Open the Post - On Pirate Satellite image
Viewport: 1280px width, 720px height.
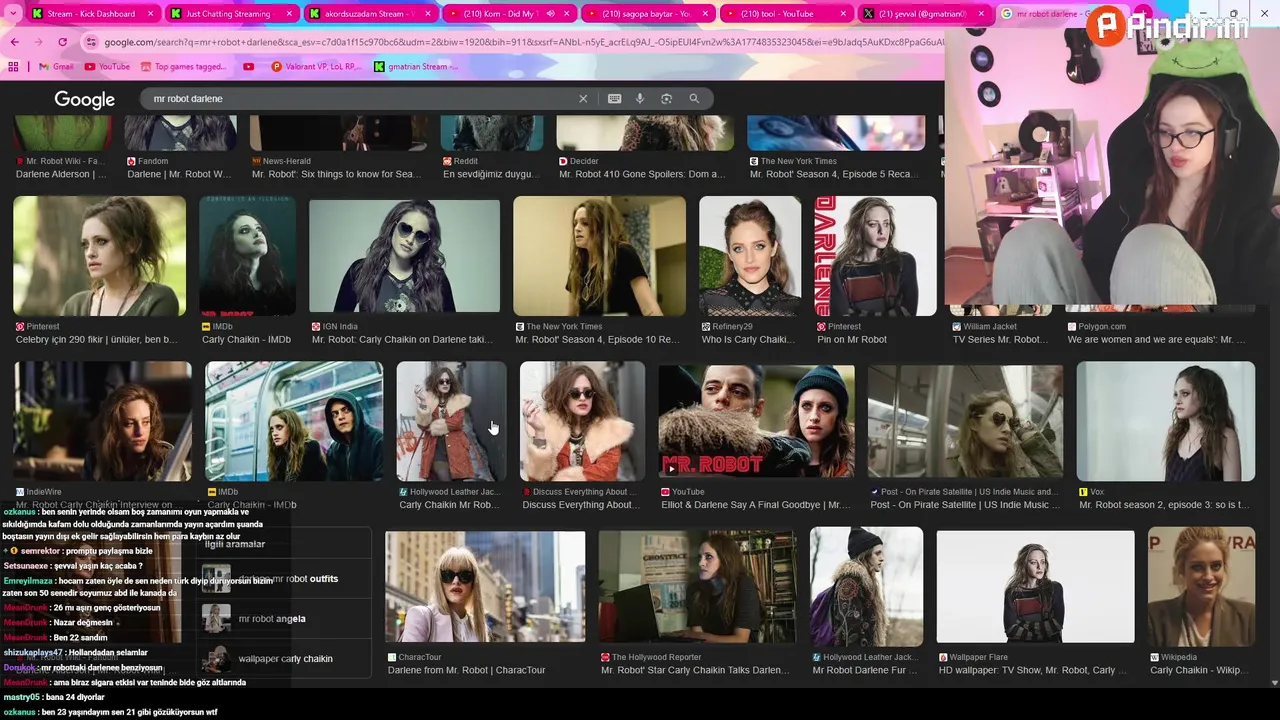coord(965,421)
